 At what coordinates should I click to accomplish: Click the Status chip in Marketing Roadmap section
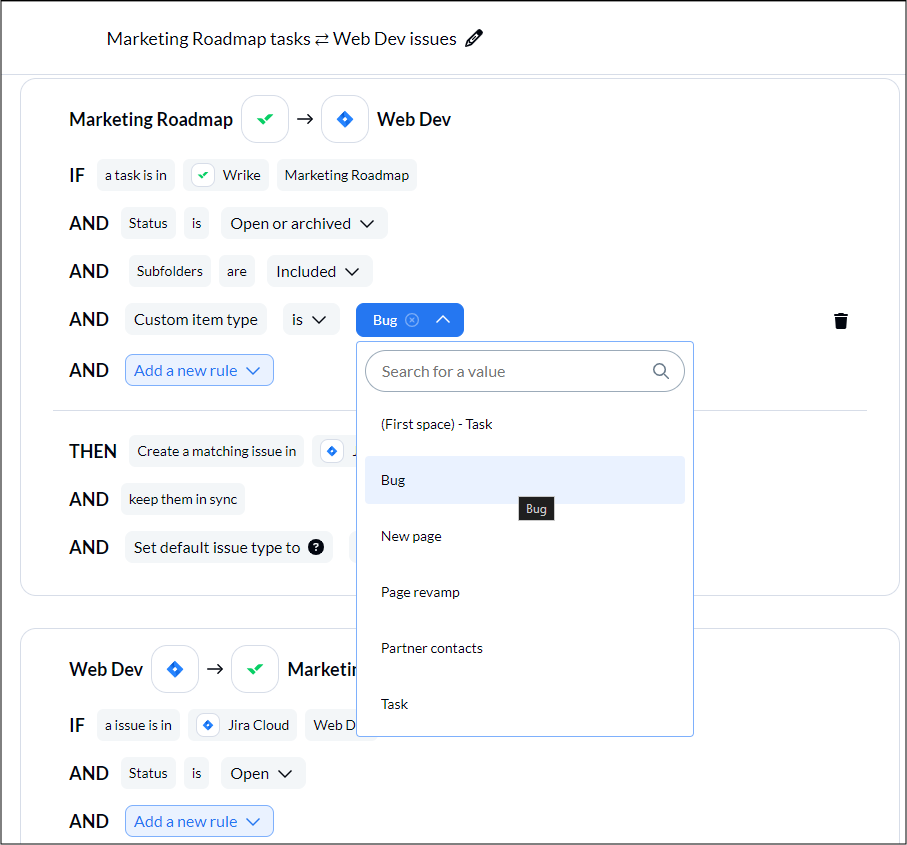pyautogui.click(x=148, y=223)
